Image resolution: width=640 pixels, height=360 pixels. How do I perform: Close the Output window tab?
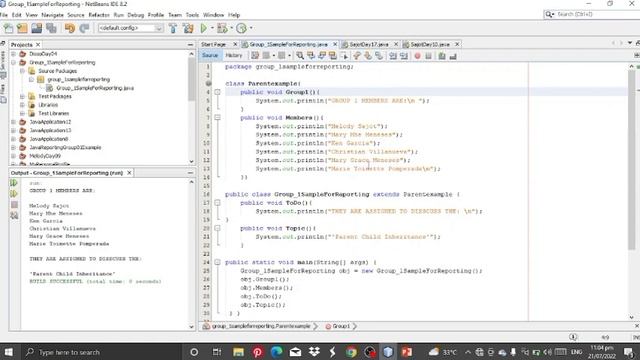pos(129,173)
